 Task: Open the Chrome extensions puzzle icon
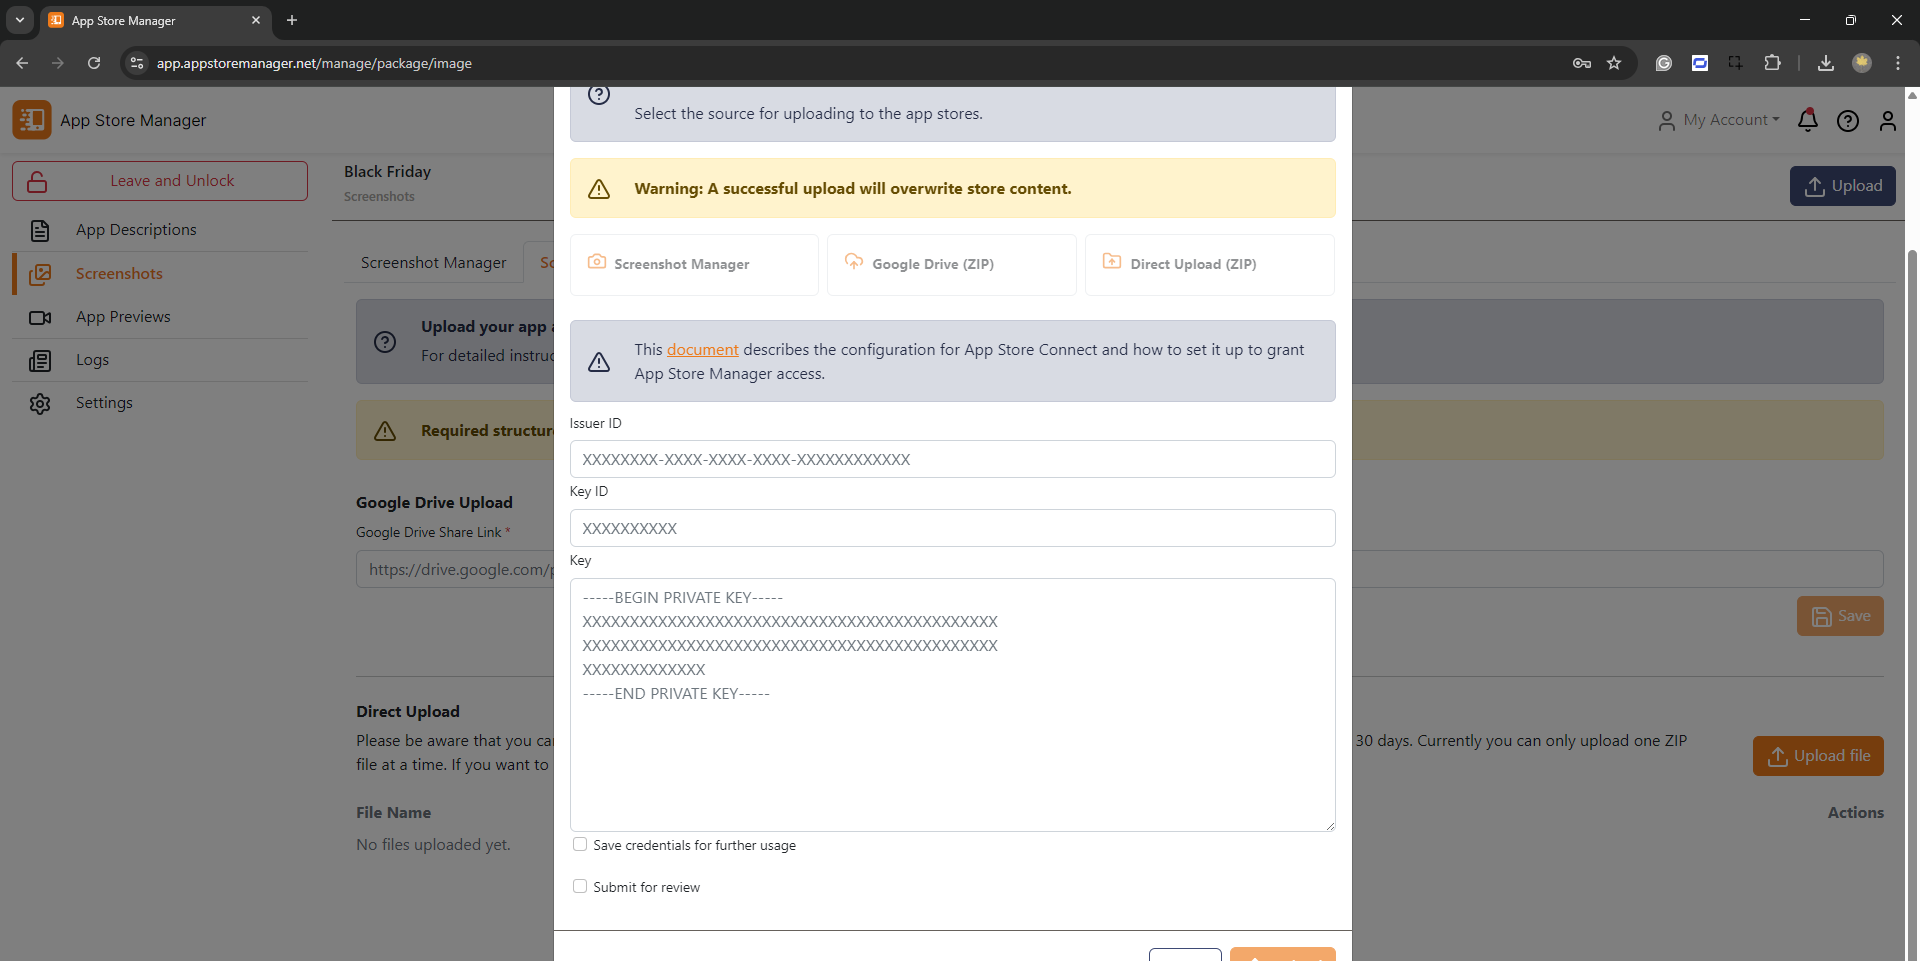point(1772,63)
